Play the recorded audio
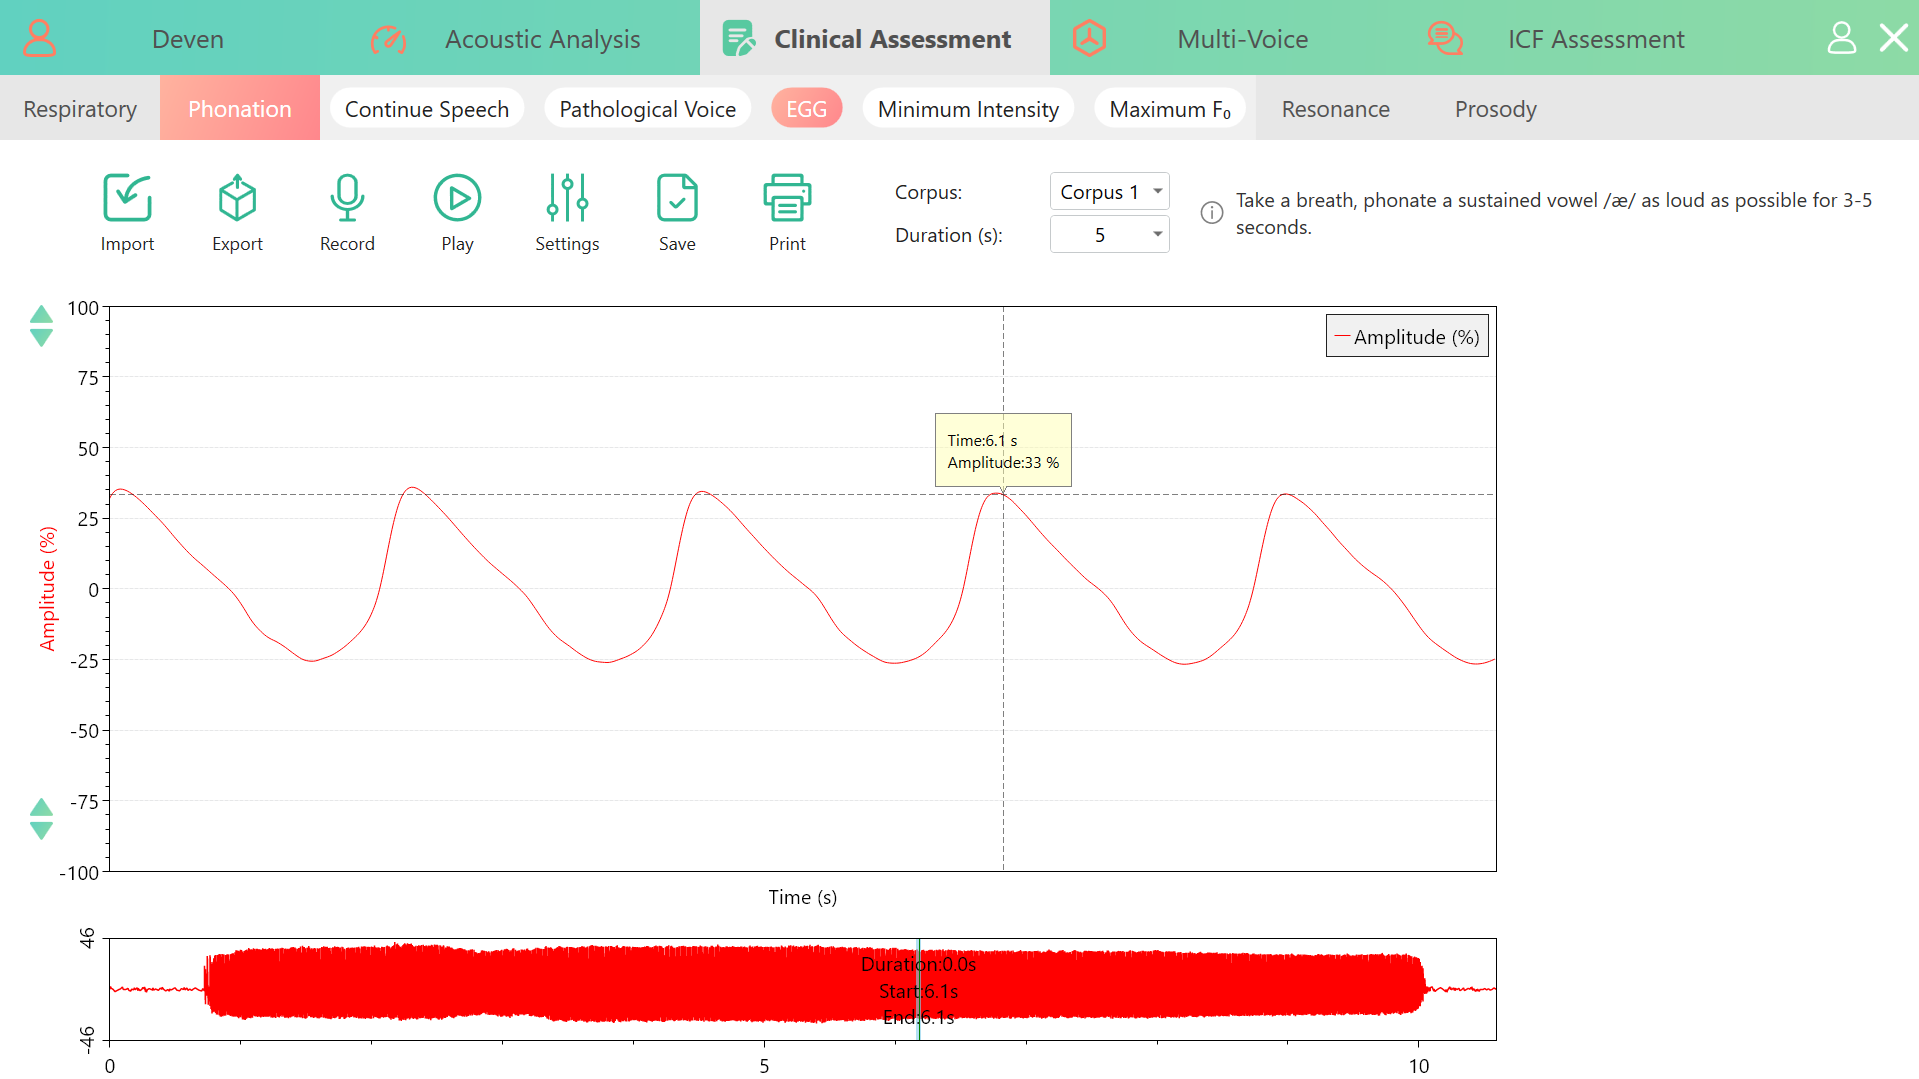 457,198
